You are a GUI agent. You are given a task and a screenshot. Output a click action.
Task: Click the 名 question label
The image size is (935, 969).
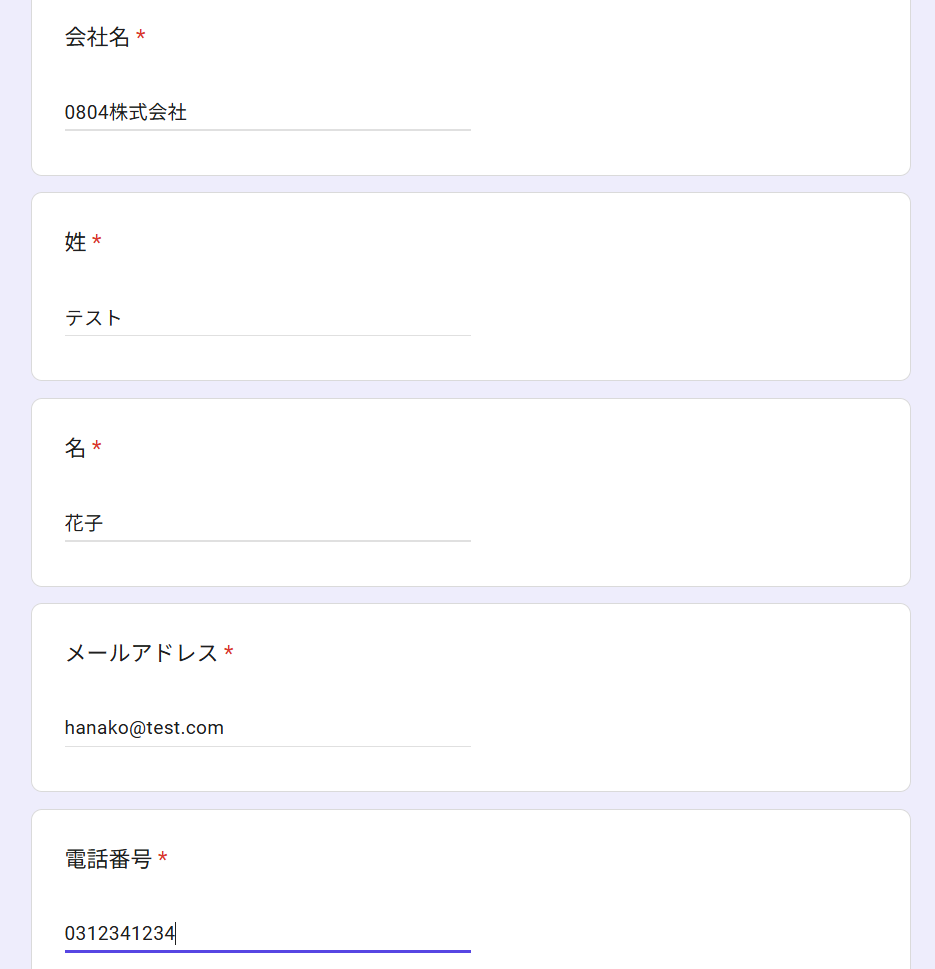tap(75, 447)
